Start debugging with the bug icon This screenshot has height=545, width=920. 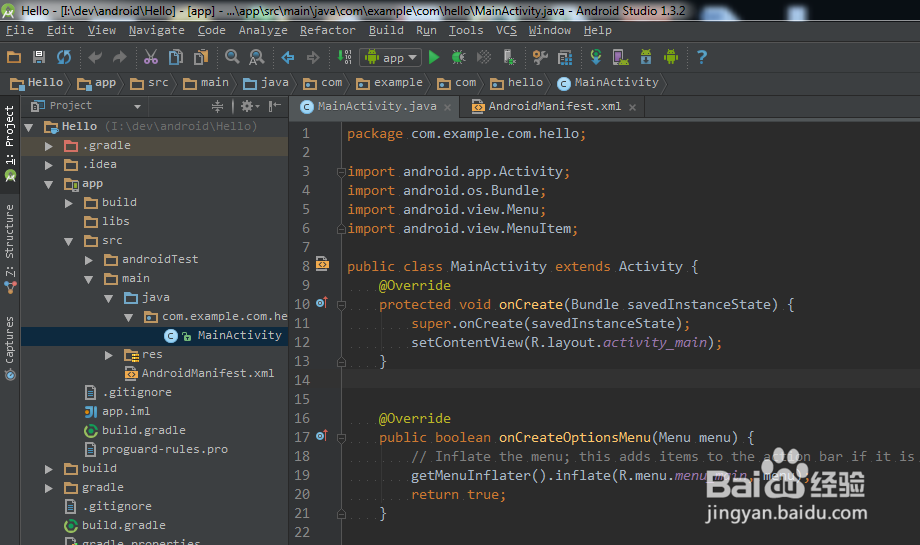coord(458,57)
